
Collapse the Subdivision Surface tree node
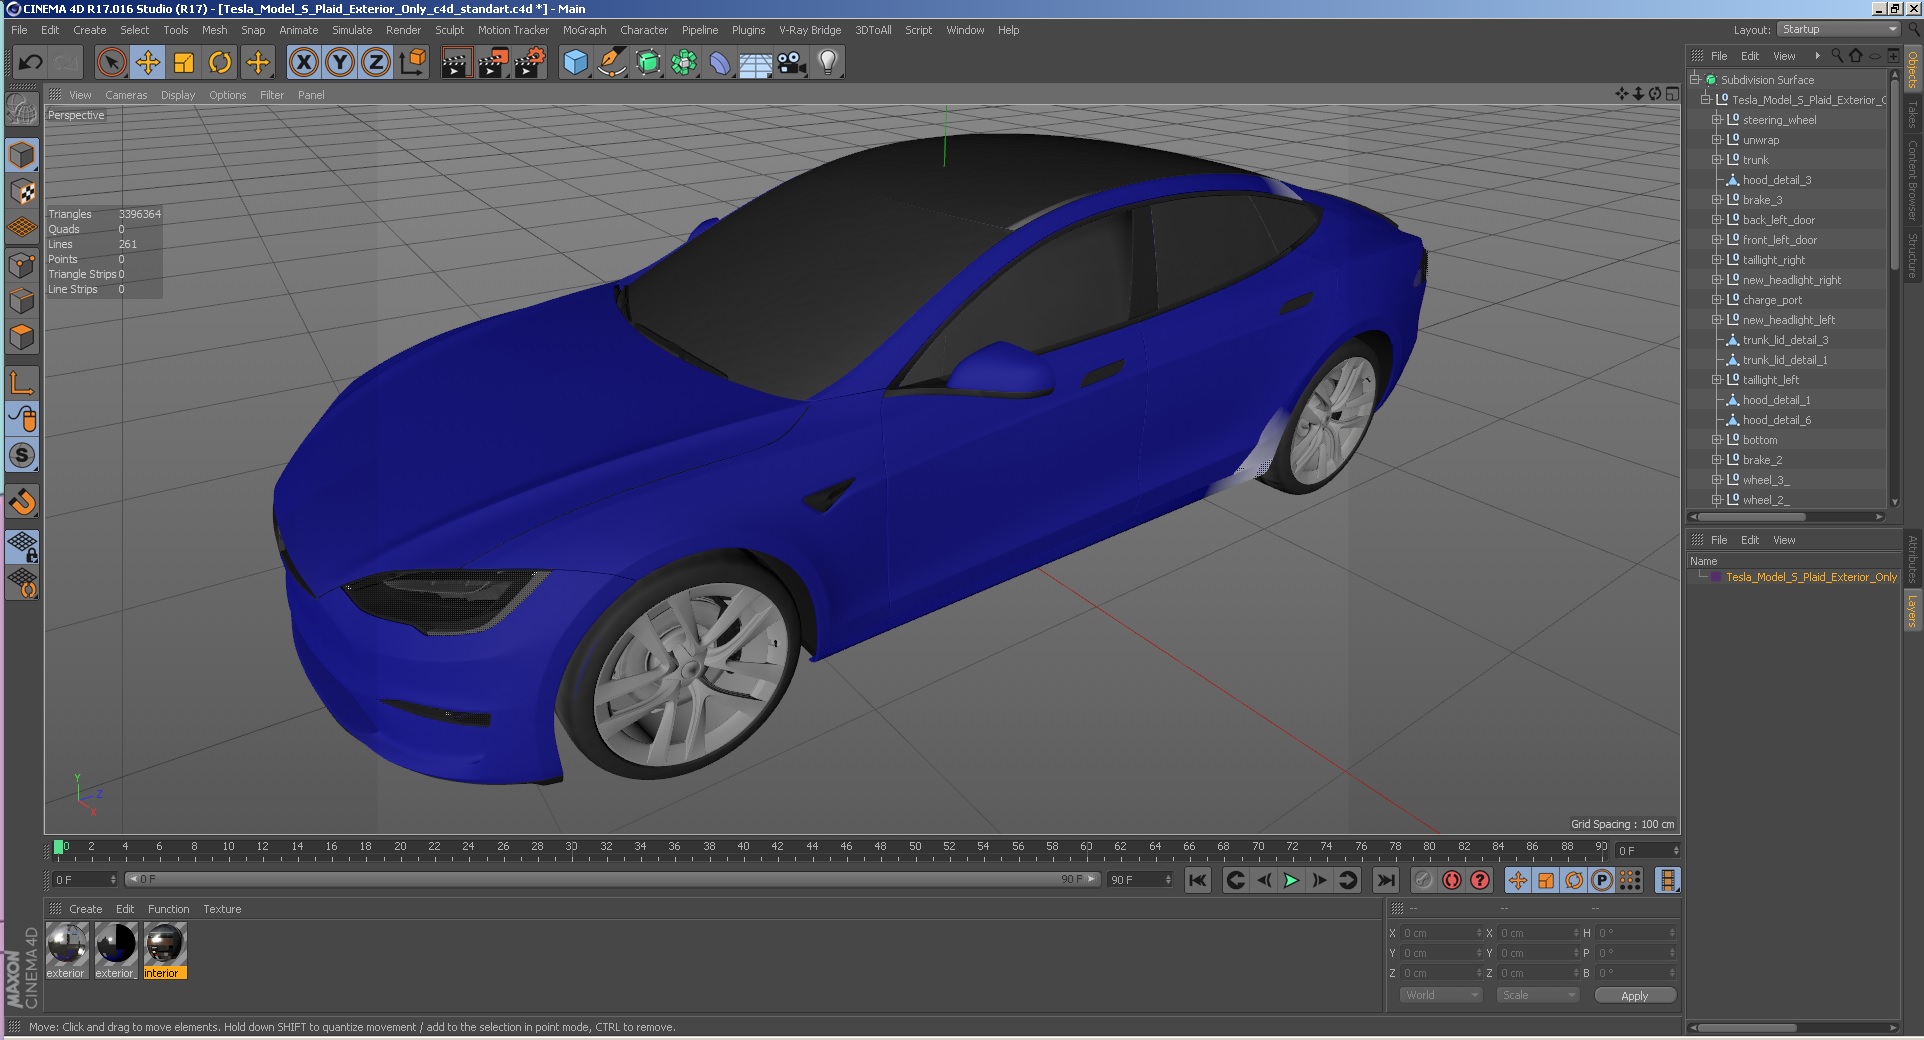click(1696, 80)
